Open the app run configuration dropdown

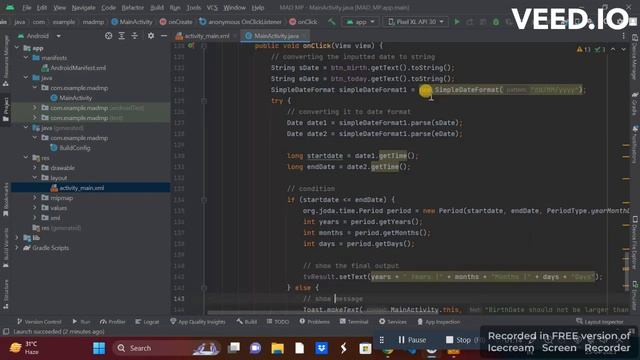(x=360, y=22)
